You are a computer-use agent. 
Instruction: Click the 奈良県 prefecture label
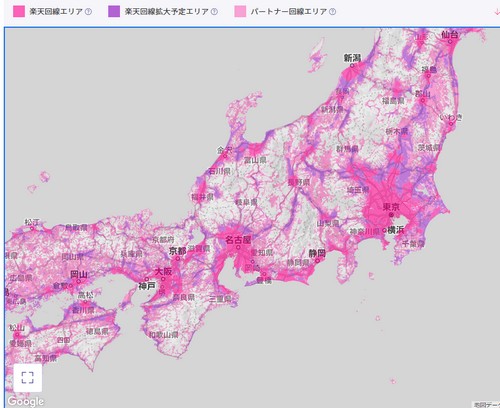coord(183,297)
